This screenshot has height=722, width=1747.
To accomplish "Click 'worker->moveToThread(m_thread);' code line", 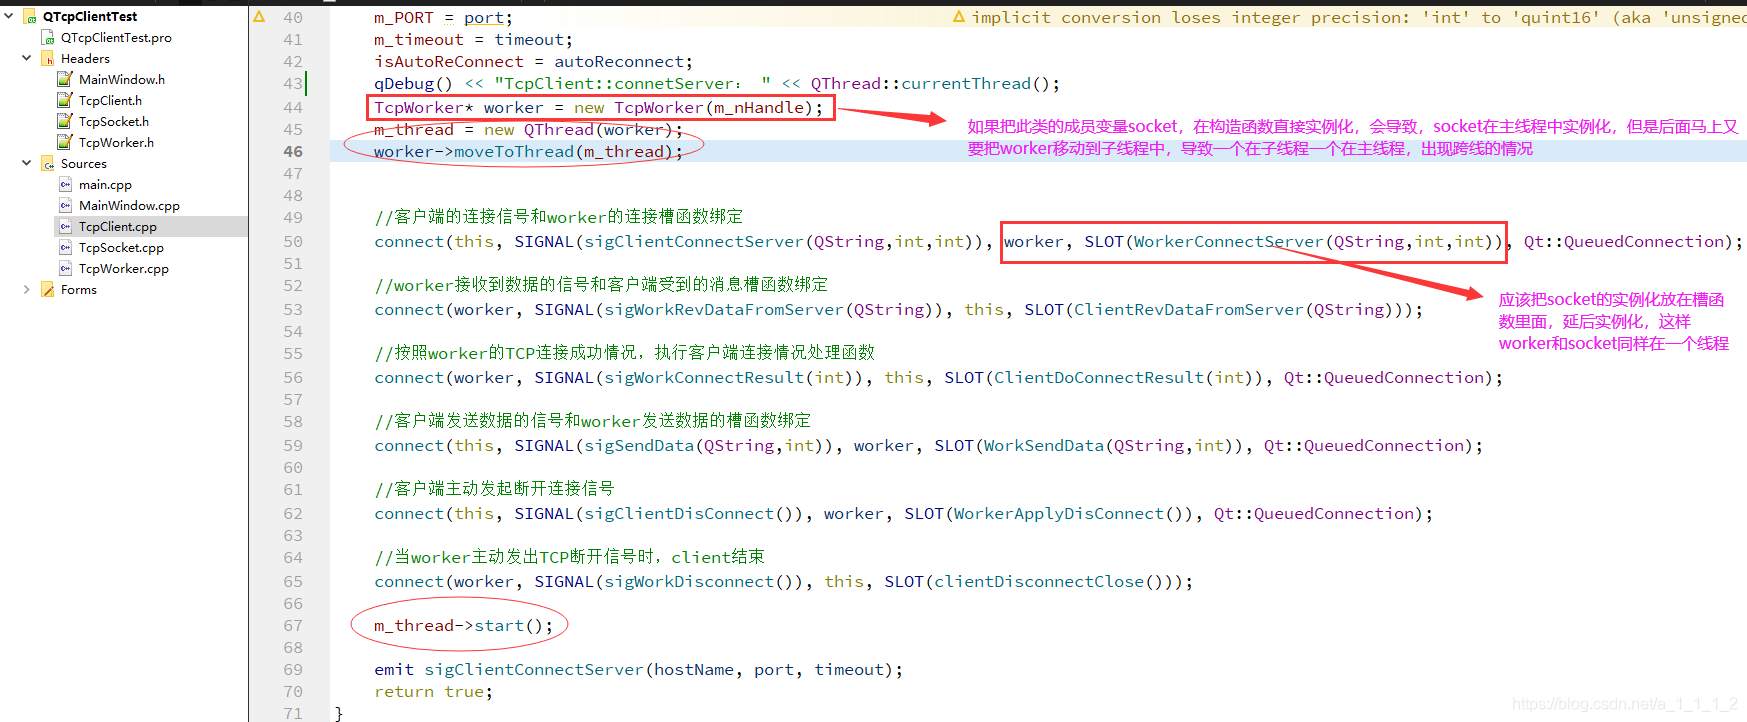I will click(528, 151).
